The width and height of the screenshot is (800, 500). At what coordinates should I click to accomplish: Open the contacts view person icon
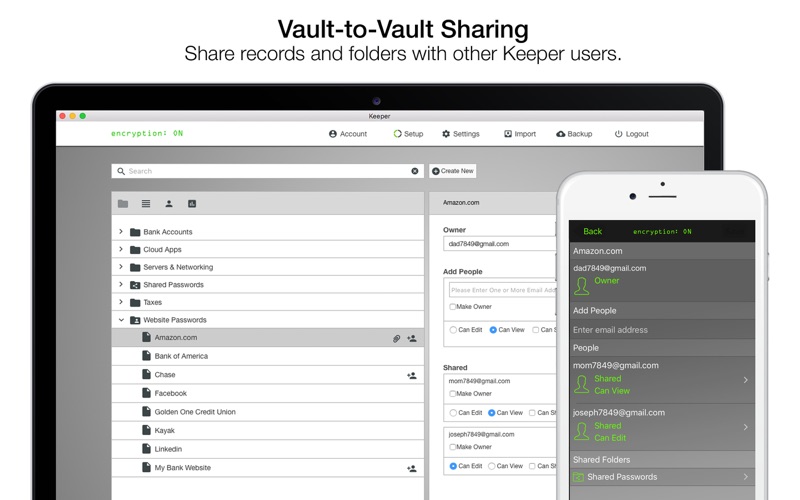pyautogui.click(x=169, y=204)
